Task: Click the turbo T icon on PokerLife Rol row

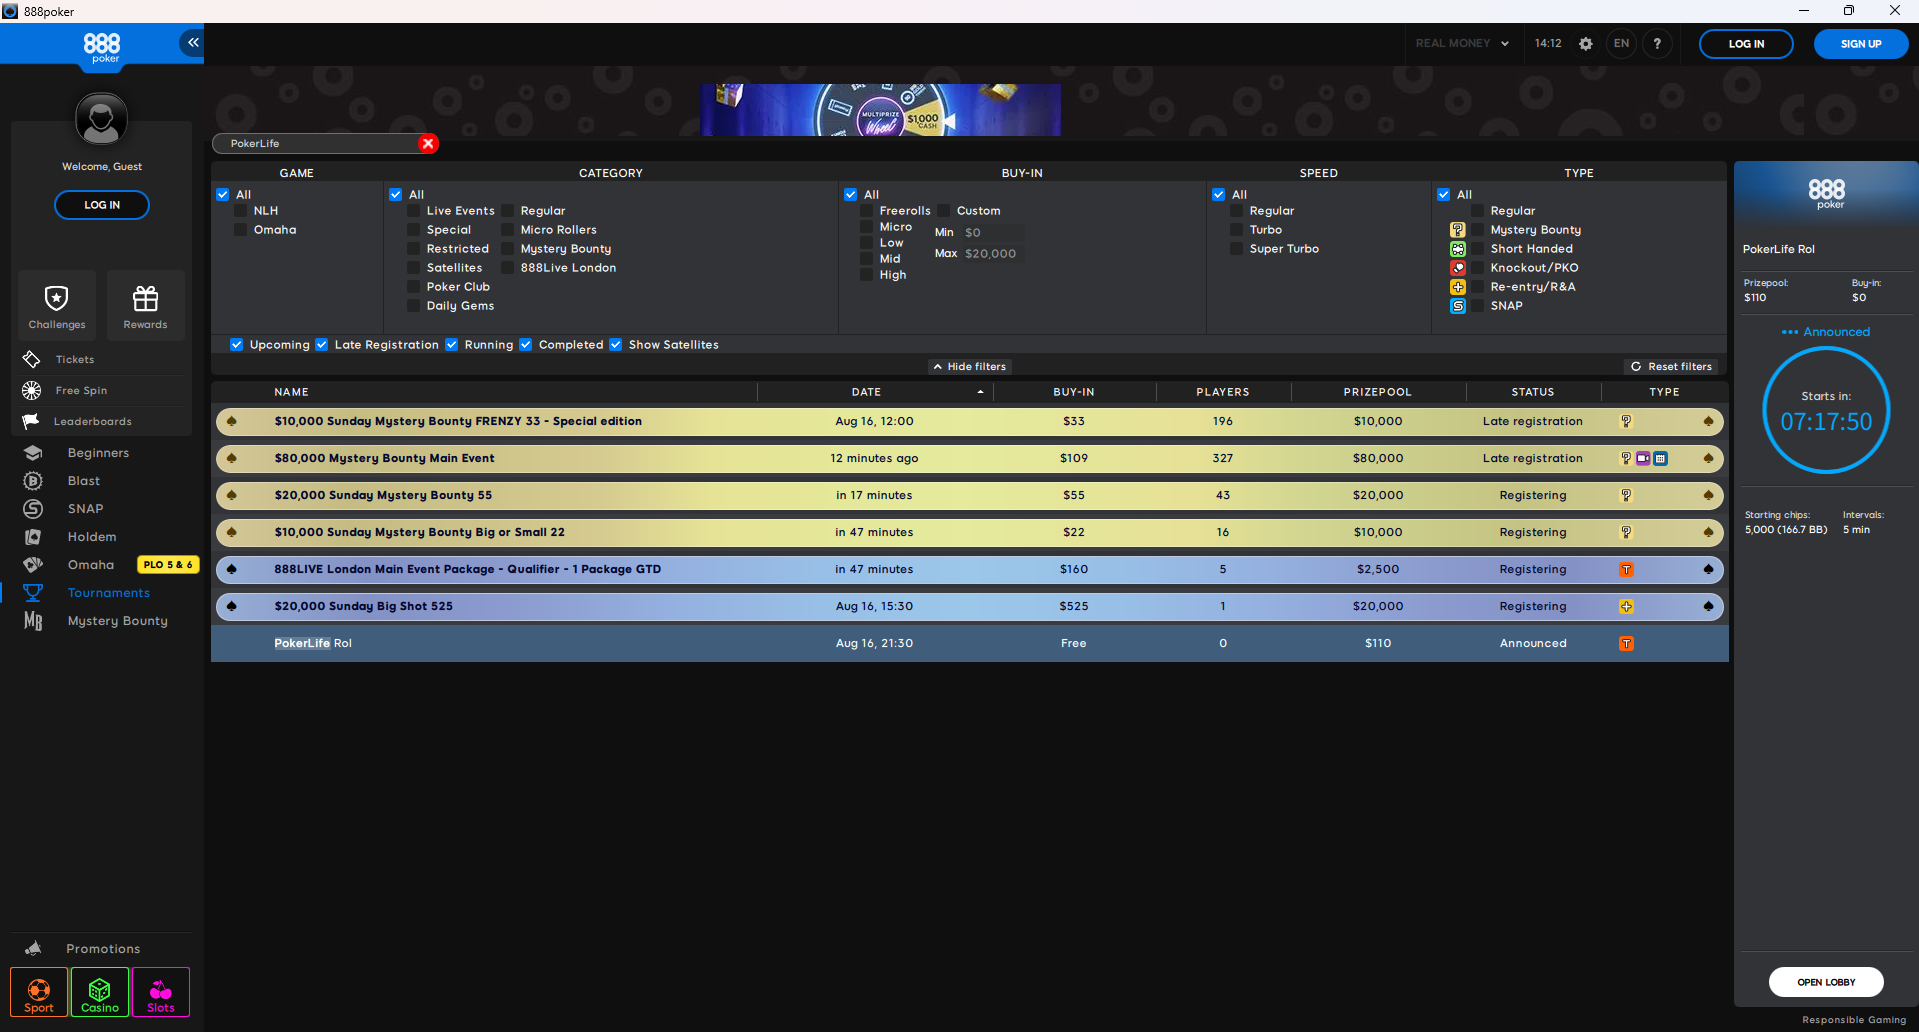Action: (1626, 643)
